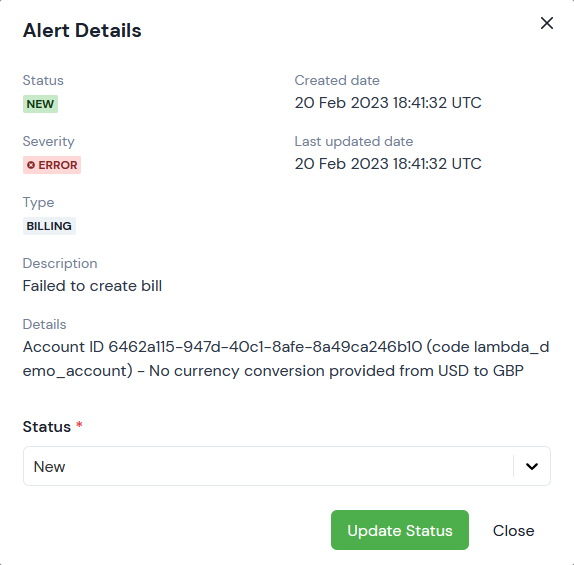Select the Failed to create bill description

[x=92, y=286]
